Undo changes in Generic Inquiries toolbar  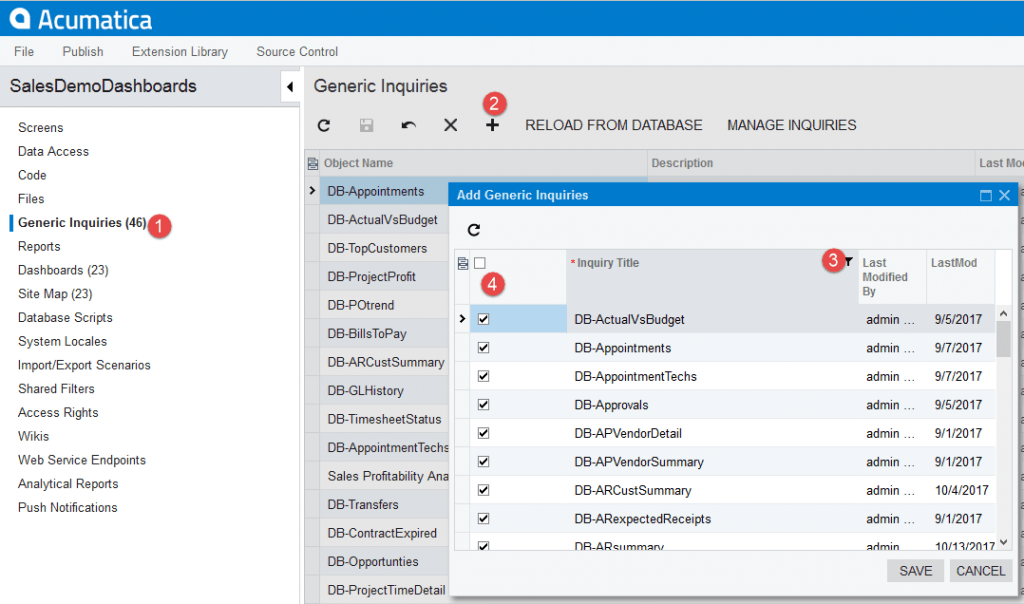[x=409, y=125]
